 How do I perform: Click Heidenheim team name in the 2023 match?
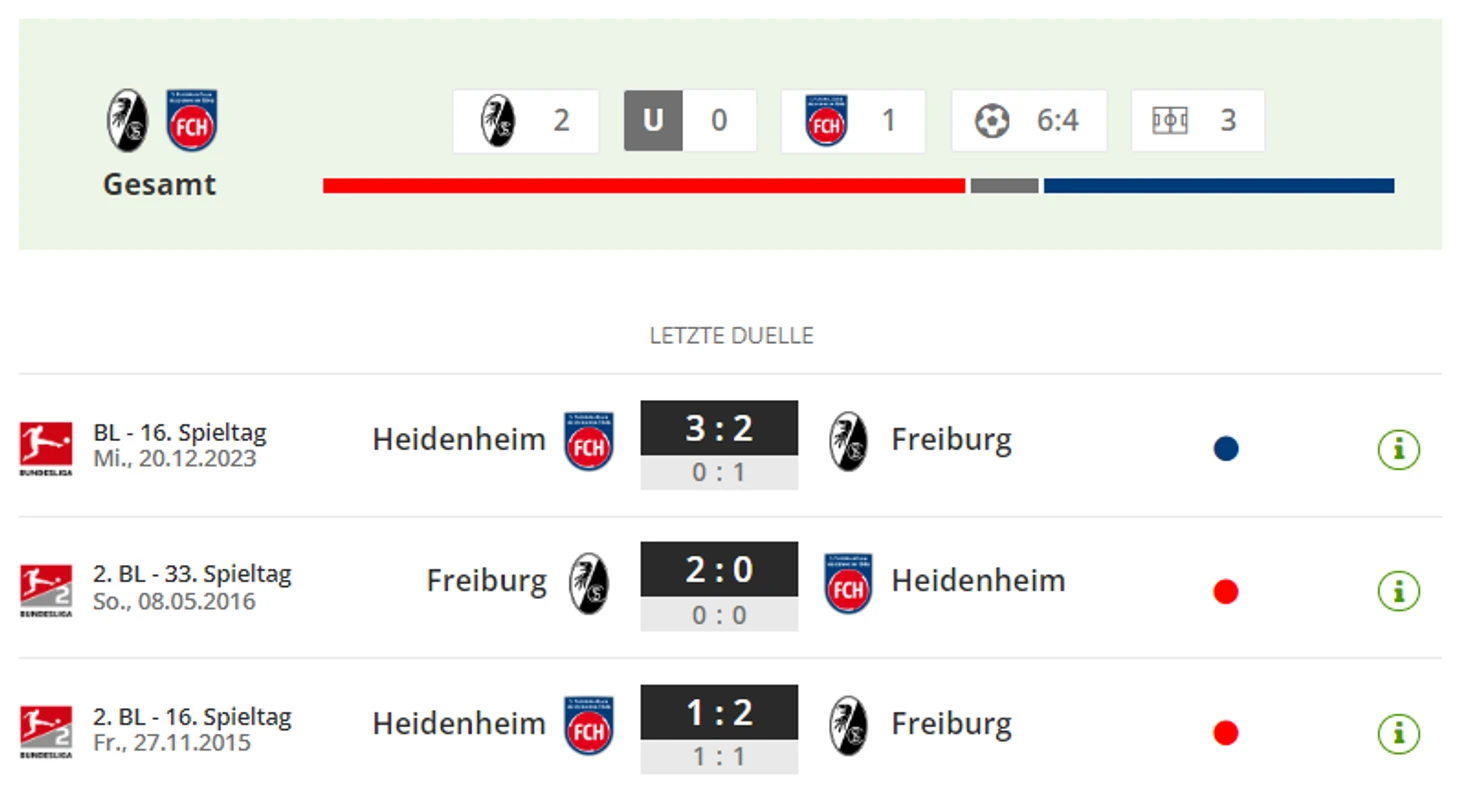click(459, 439)
